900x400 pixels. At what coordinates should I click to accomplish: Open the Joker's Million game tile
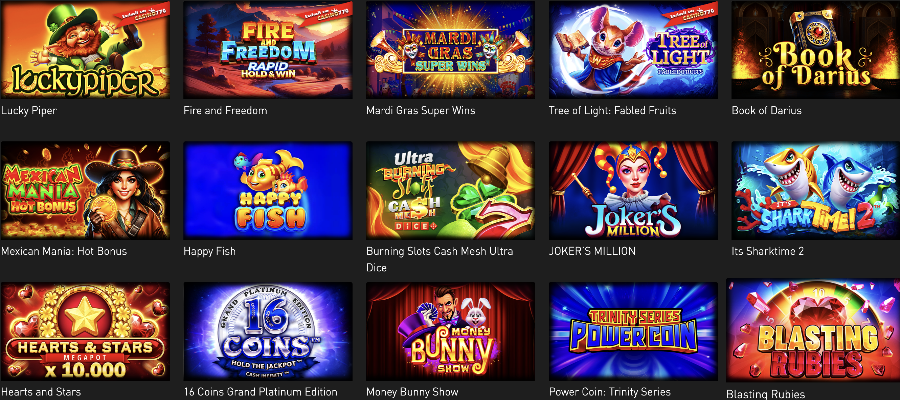[633, 191]
